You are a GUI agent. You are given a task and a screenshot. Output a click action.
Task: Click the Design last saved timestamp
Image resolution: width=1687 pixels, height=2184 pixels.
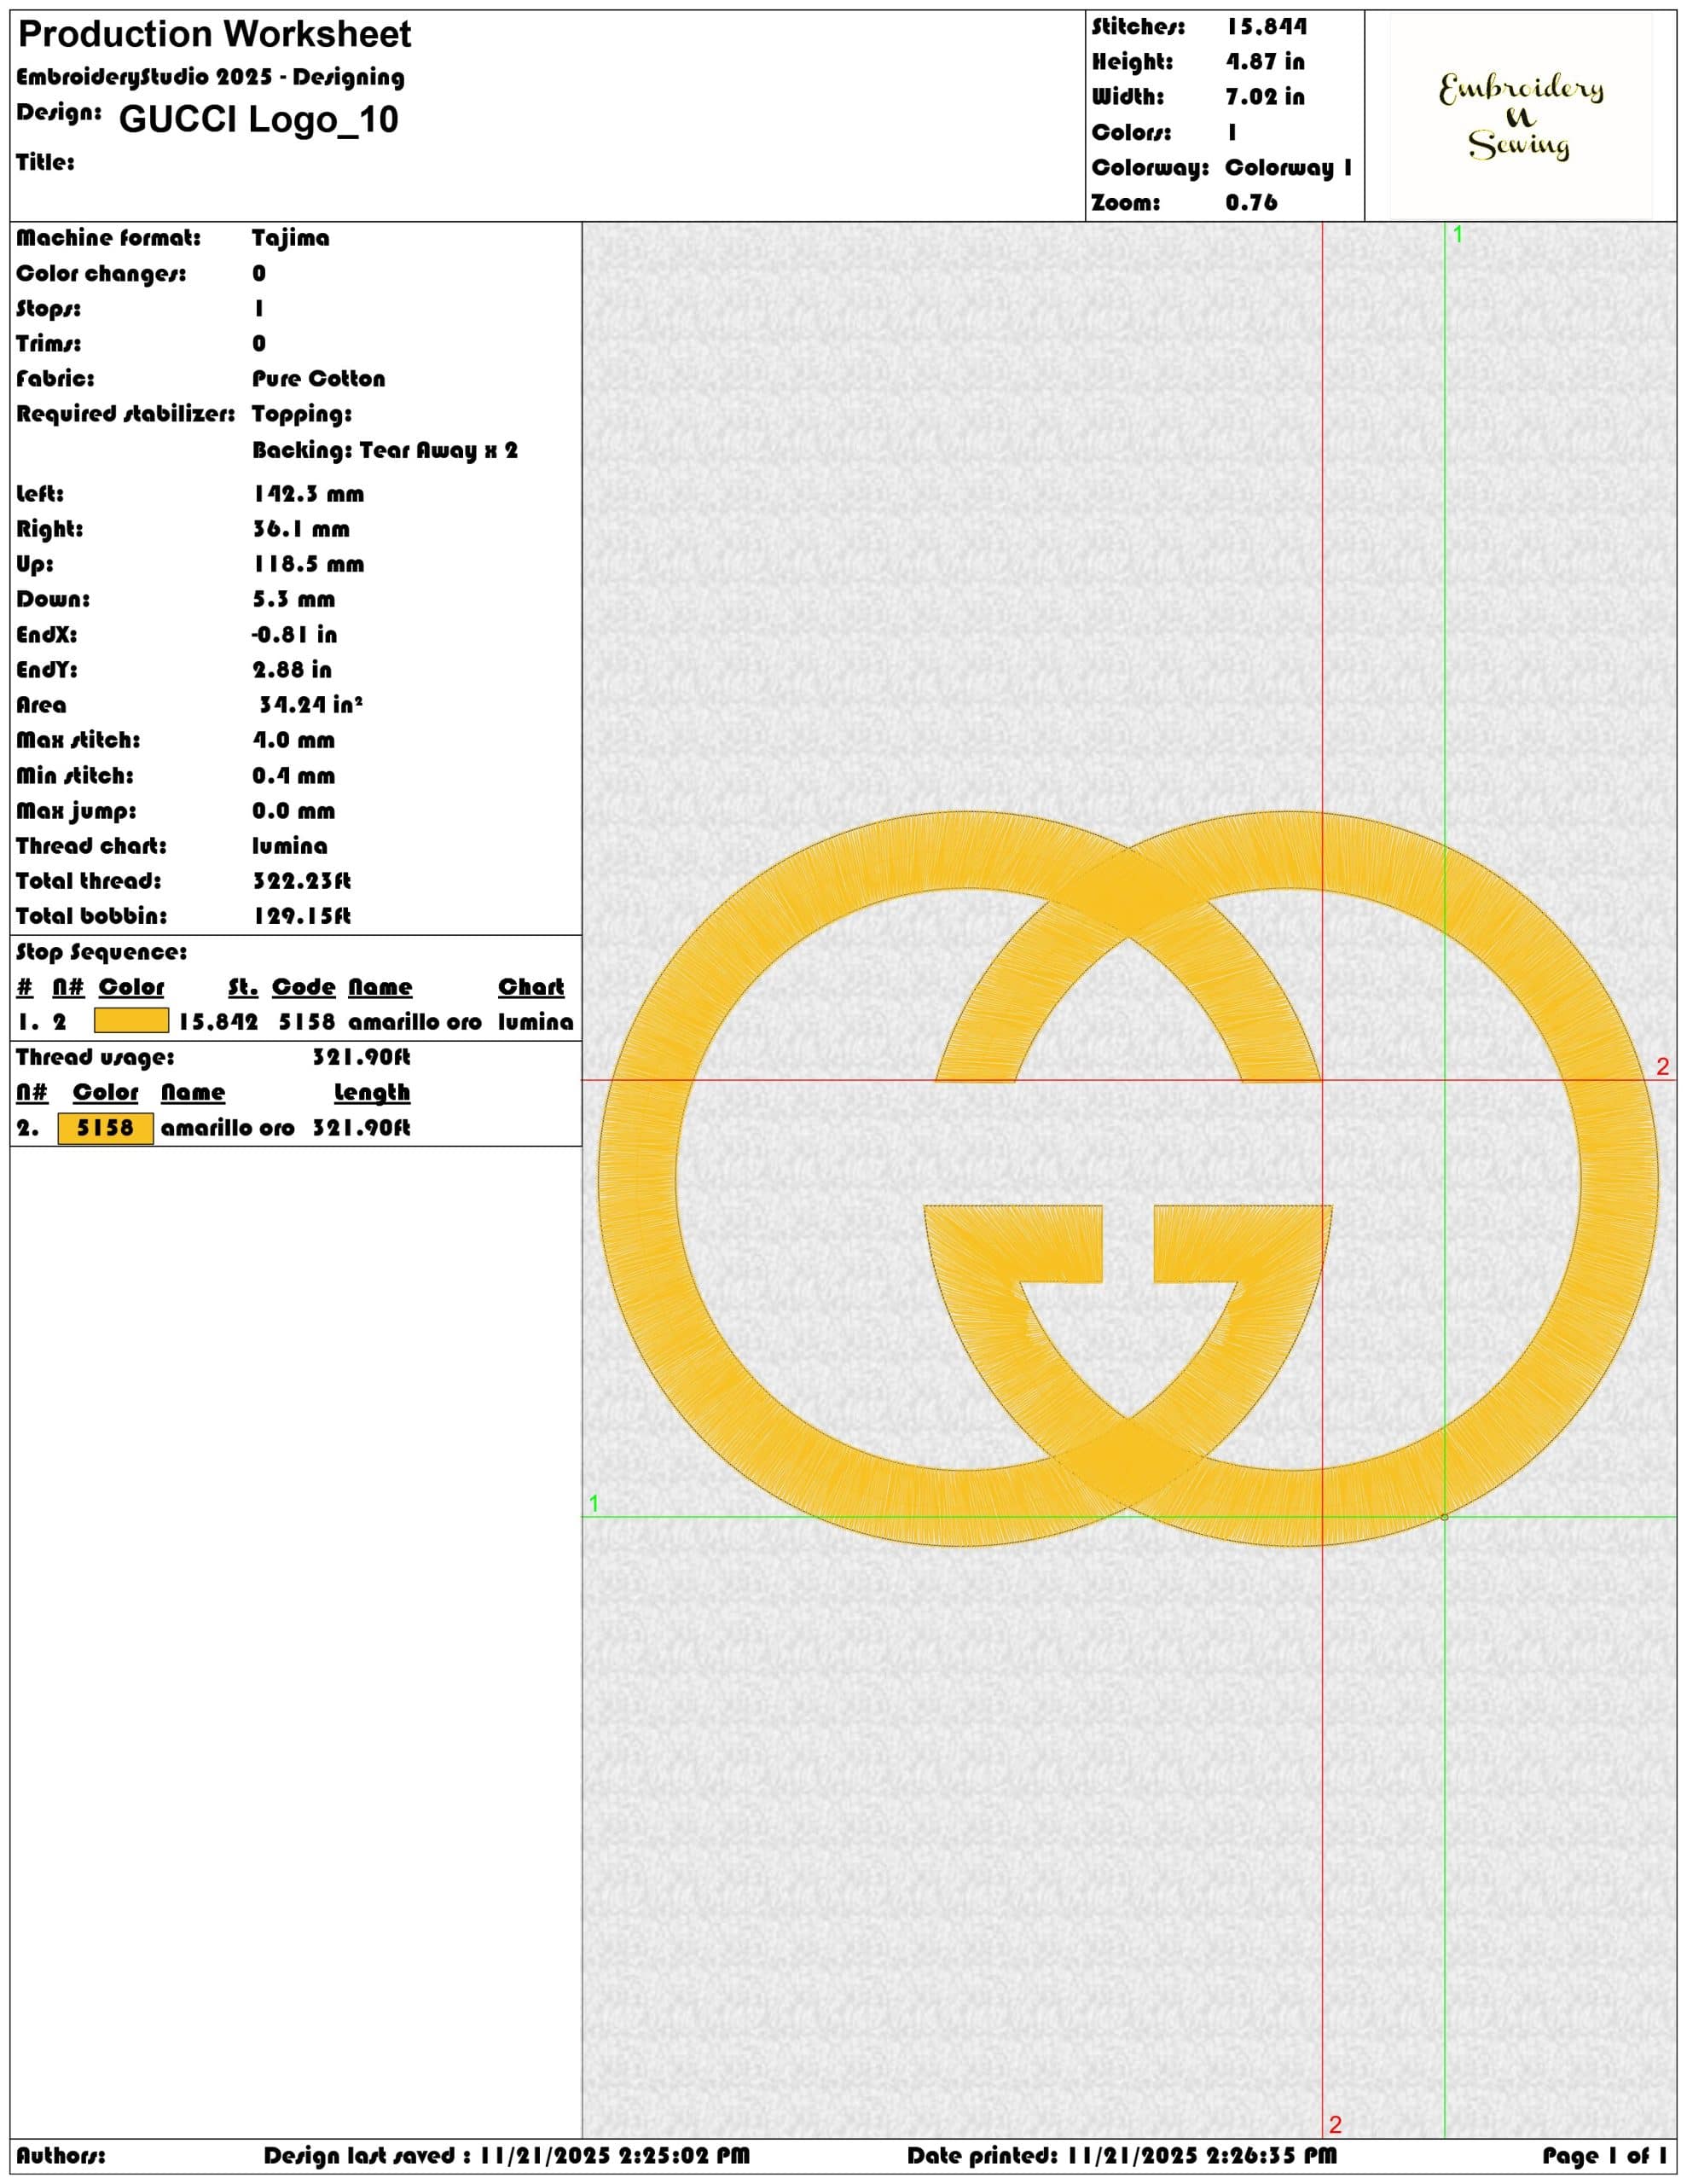point(507,2156)
